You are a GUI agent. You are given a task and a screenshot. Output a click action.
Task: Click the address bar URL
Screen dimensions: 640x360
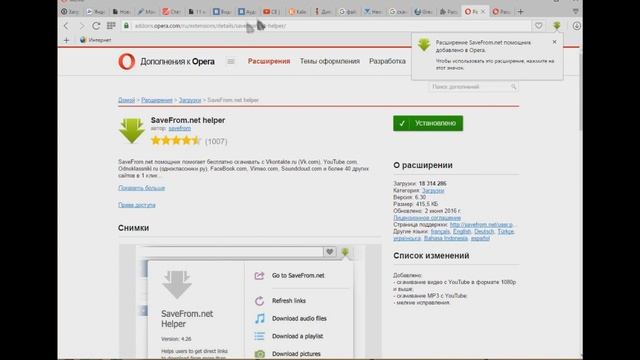pos(210,26)
